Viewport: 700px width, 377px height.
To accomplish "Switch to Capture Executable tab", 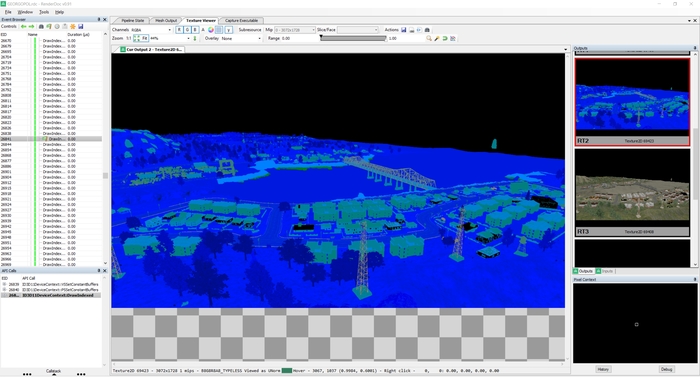I will (241, 21).
